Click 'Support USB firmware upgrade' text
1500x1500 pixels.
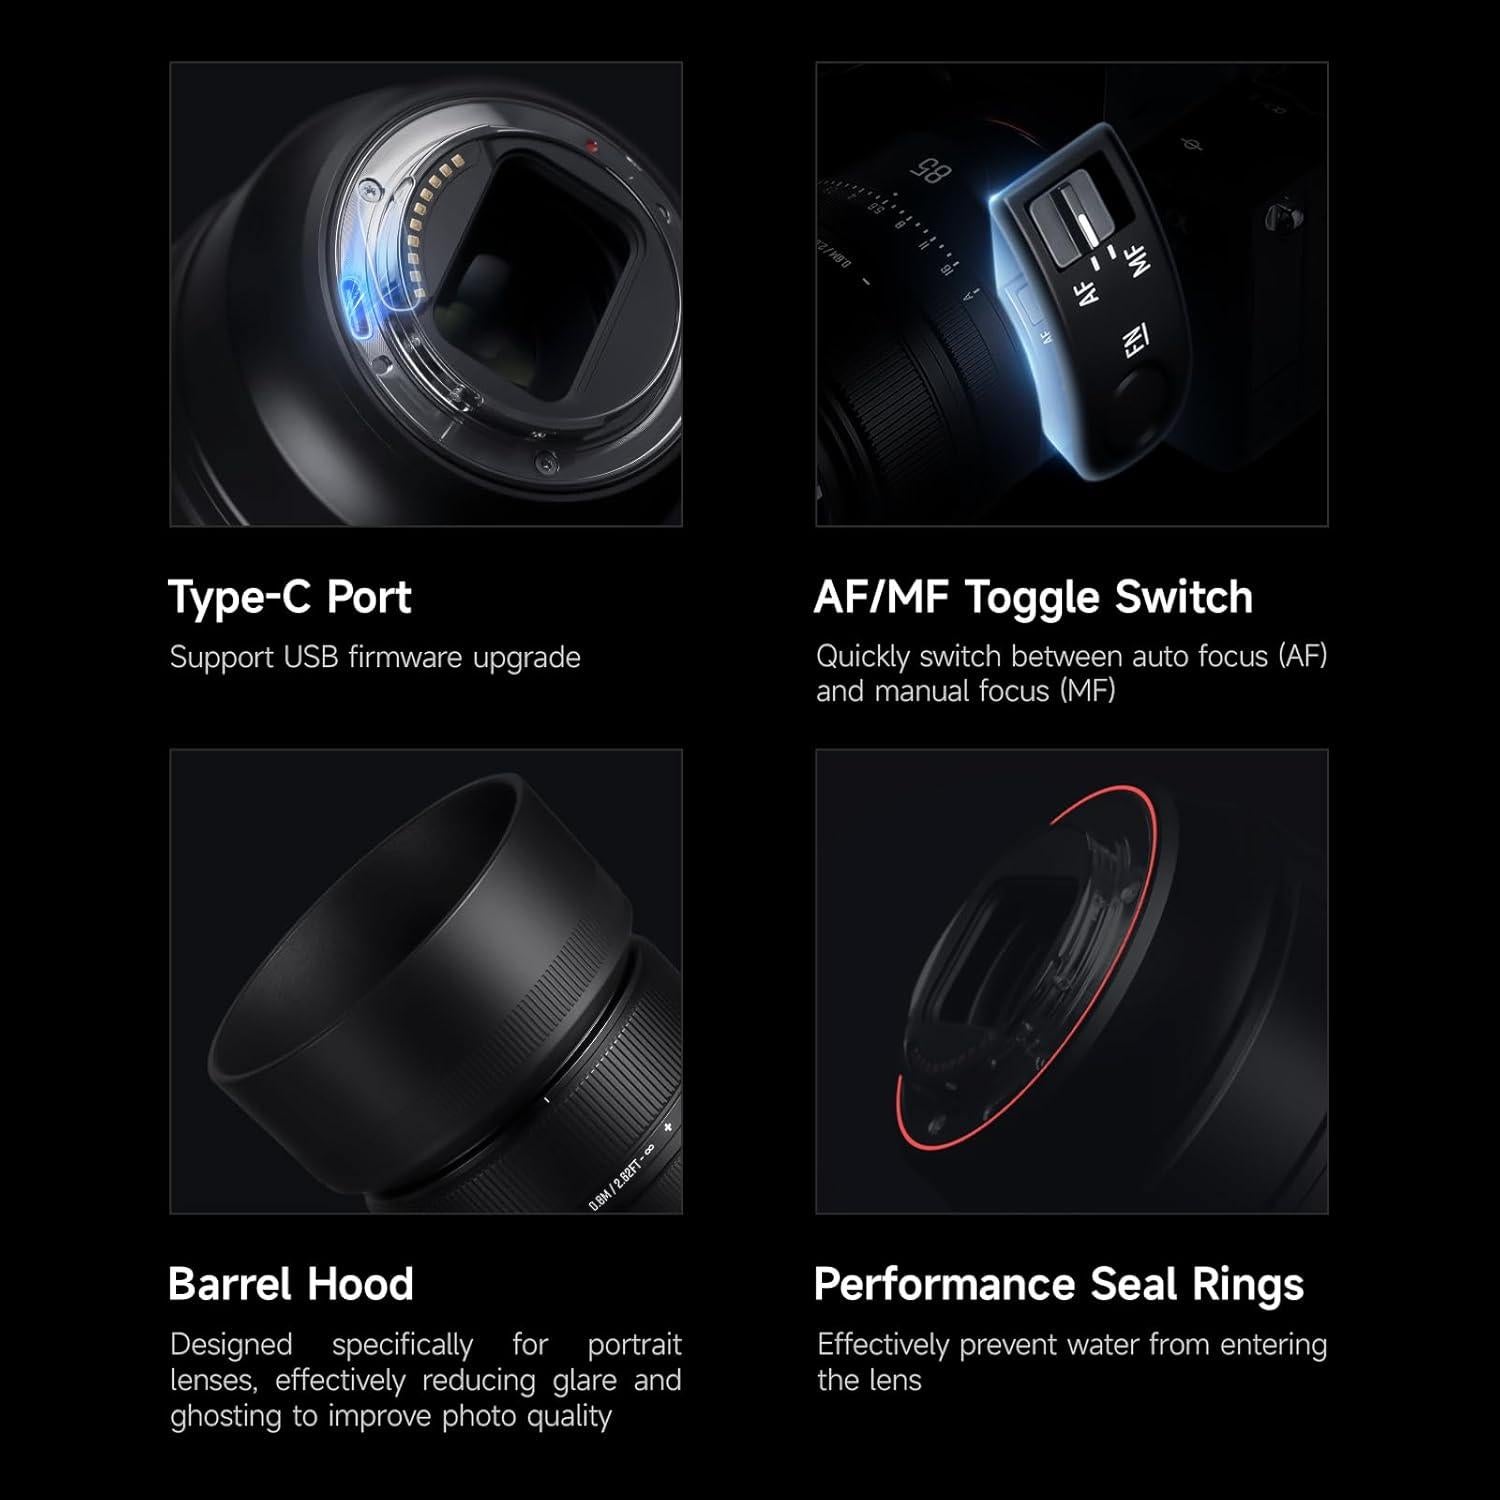click(375, 658)
